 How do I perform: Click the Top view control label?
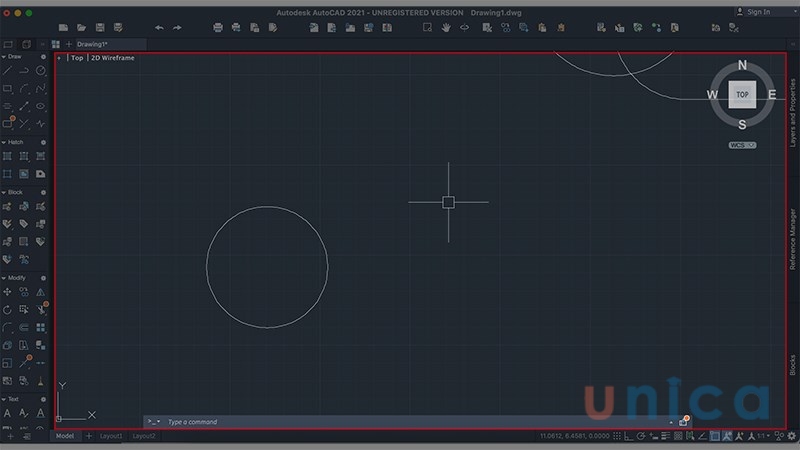[x=77, y=58]
